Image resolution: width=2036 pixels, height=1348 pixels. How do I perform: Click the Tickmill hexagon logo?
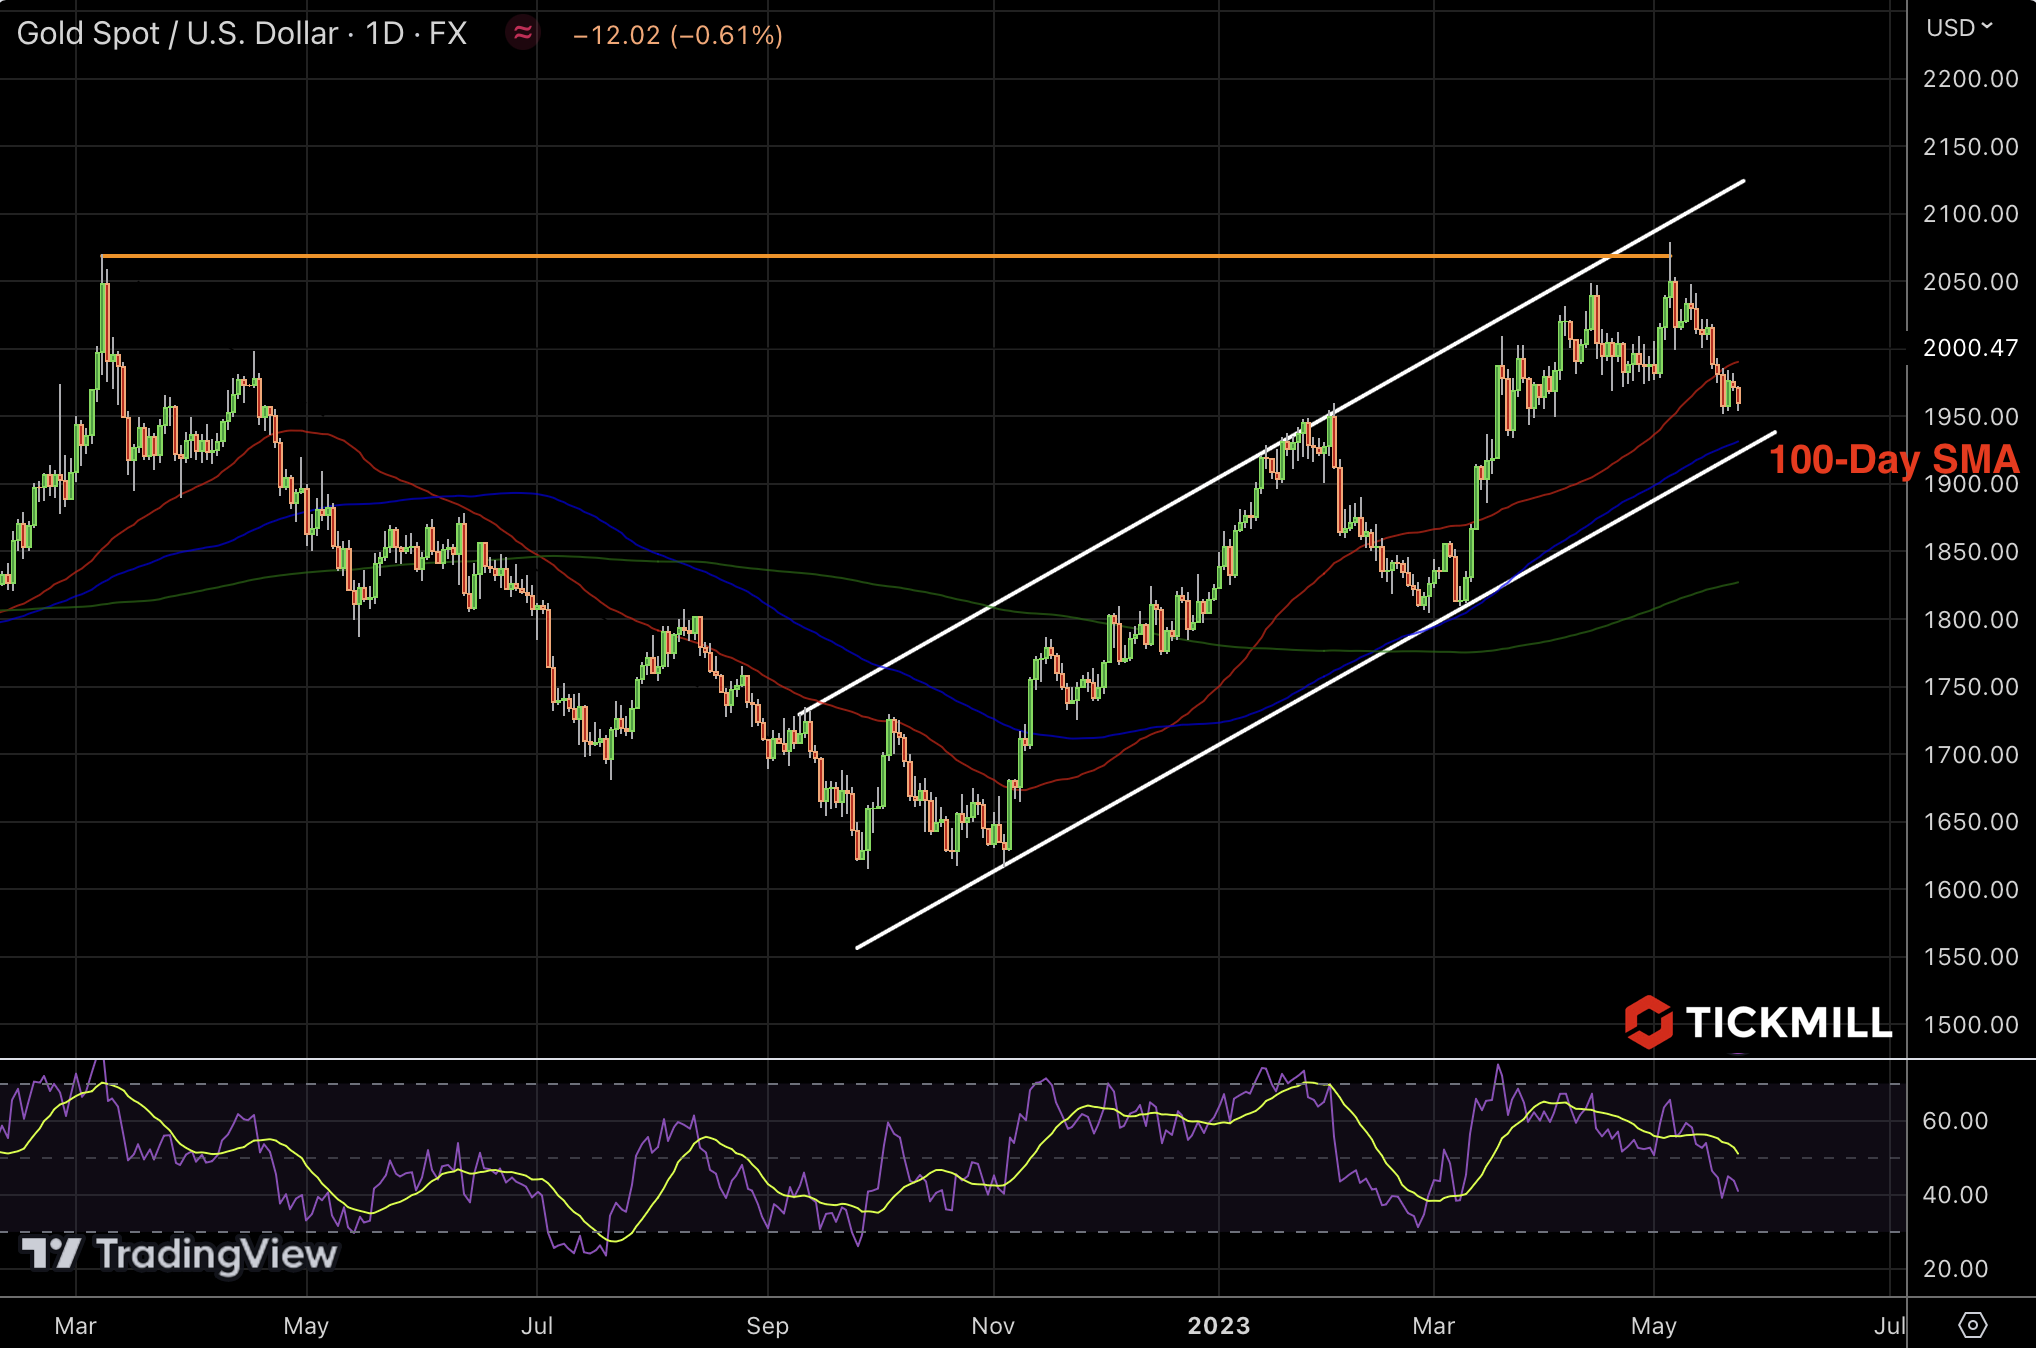[x=1648, y=1022]
